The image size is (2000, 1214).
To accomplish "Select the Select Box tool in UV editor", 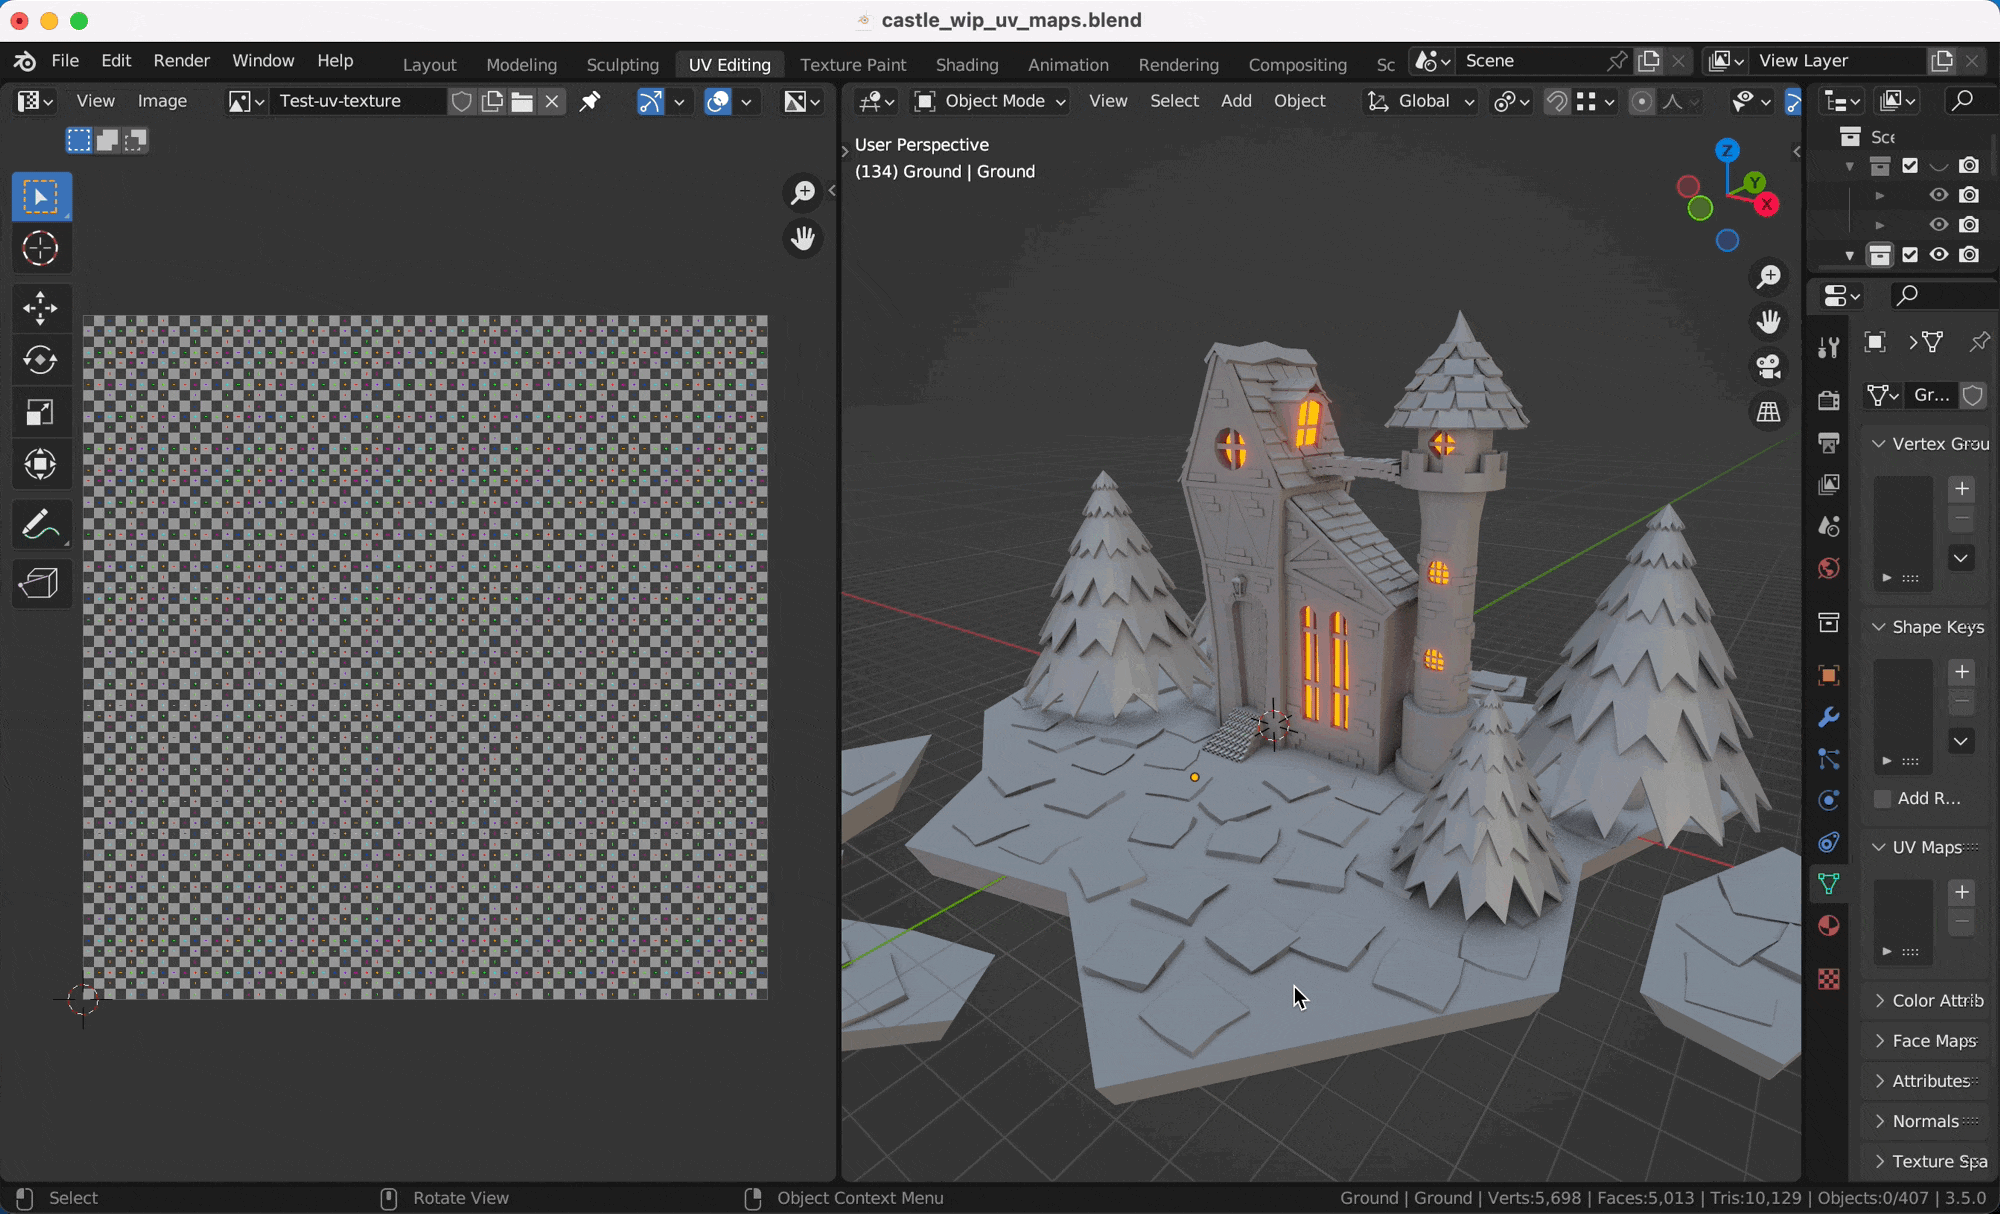I will pos(41,197).
